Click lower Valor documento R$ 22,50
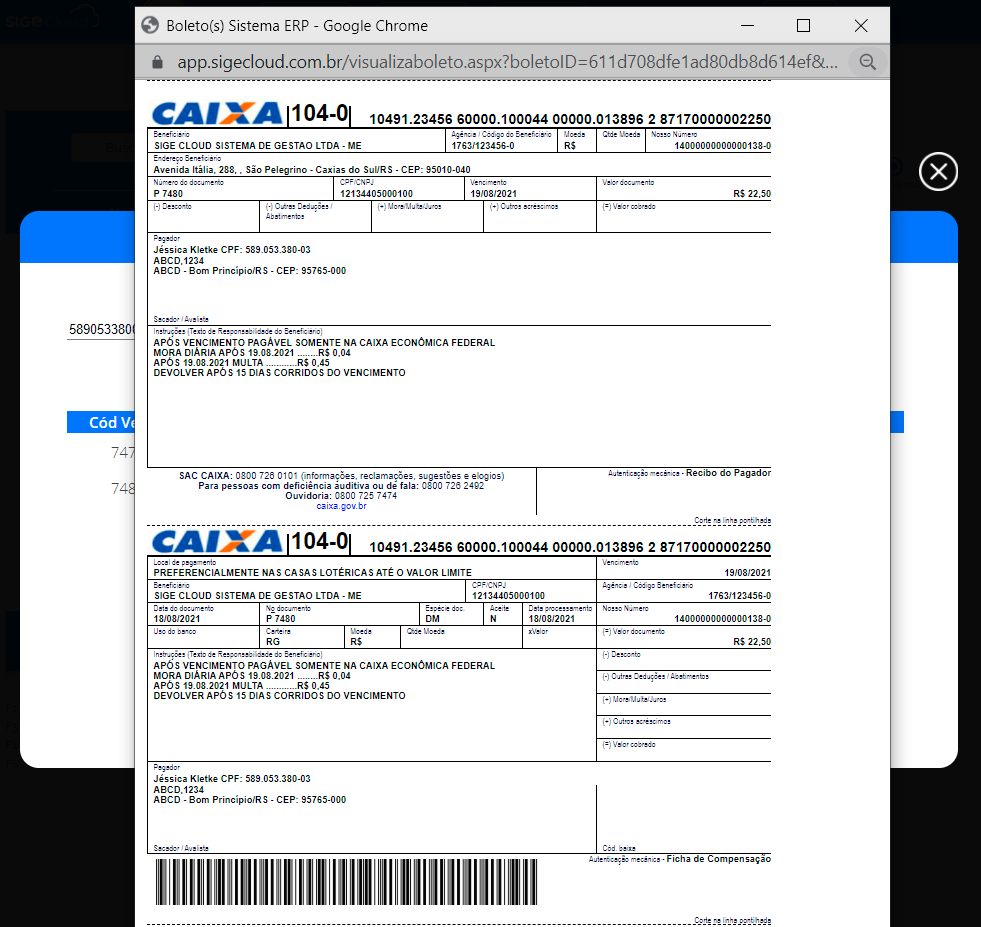Screen dimensions: 981x927 (x=752, y=642)
